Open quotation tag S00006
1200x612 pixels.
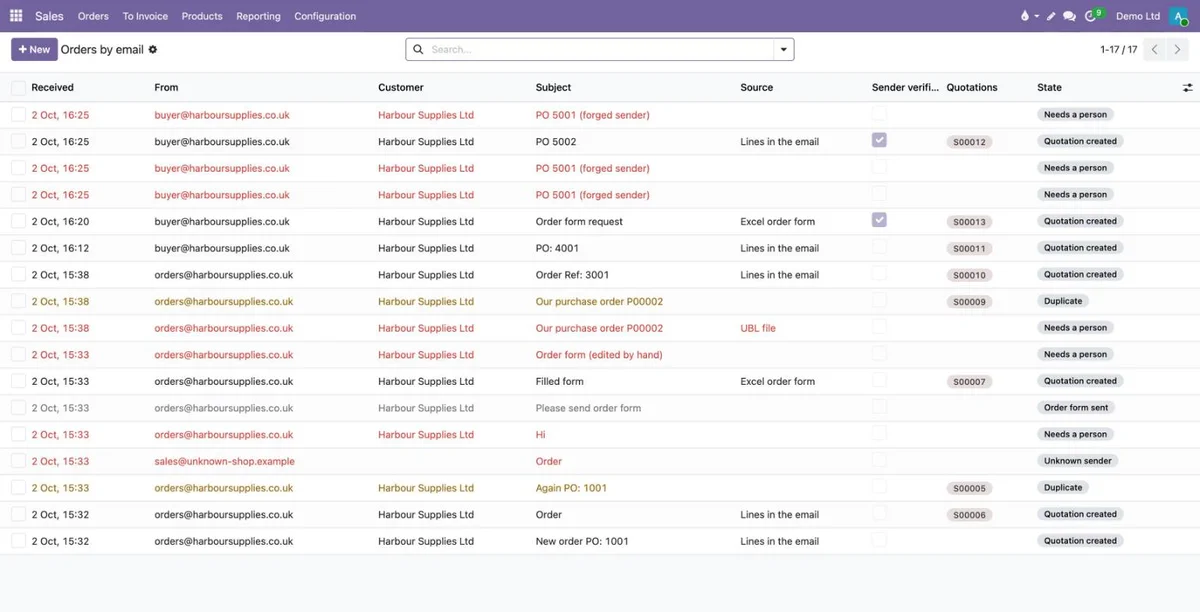tap(969, 515)
